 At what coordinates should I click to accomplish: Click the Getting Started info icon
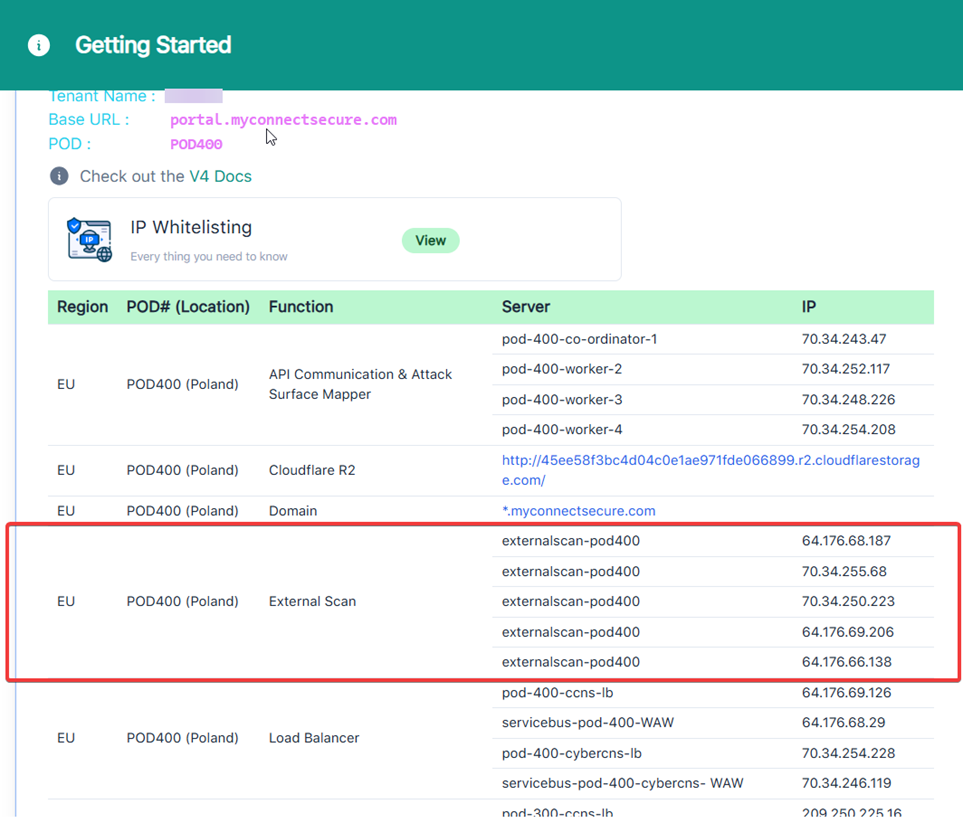(39, 45)
